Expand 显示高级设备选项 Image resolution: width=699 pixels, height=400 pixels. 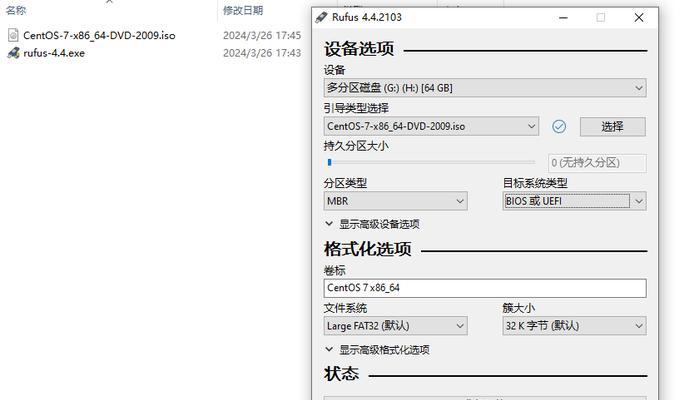(372, 224)
